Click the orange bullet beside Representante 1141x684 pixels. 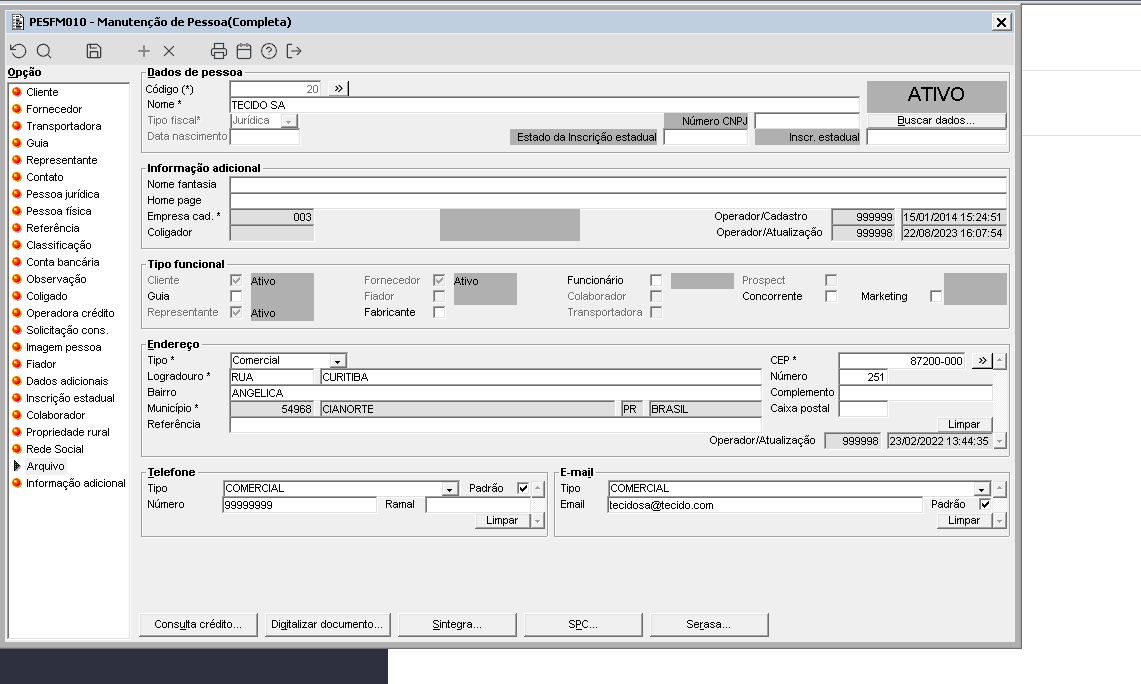click(17, 159)
